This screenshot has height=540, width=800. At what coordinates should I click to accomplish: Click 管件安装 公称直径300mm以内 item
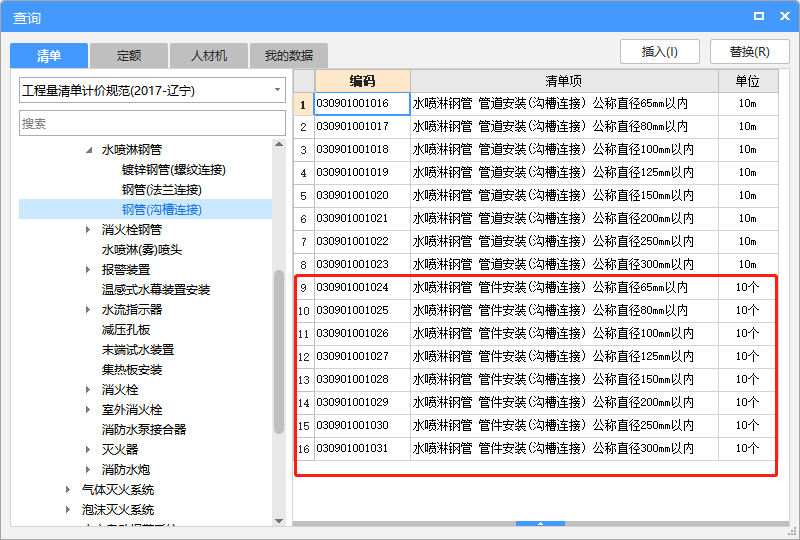click(564, 448)
